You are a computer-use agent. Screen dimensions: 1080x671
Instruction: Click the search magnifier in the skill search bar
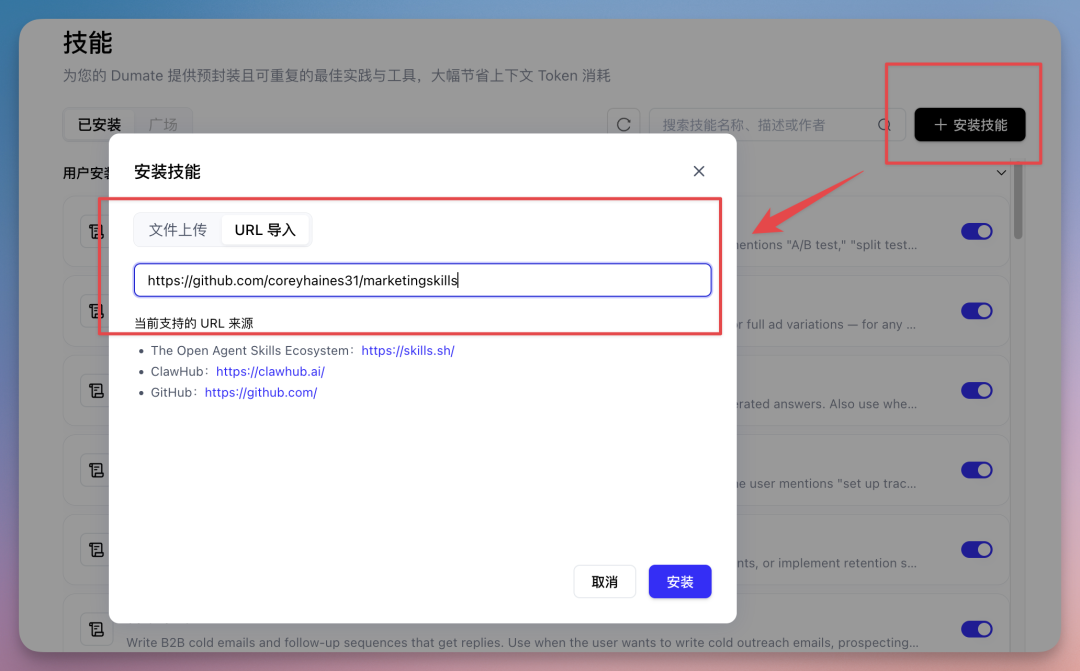[884, 124]
